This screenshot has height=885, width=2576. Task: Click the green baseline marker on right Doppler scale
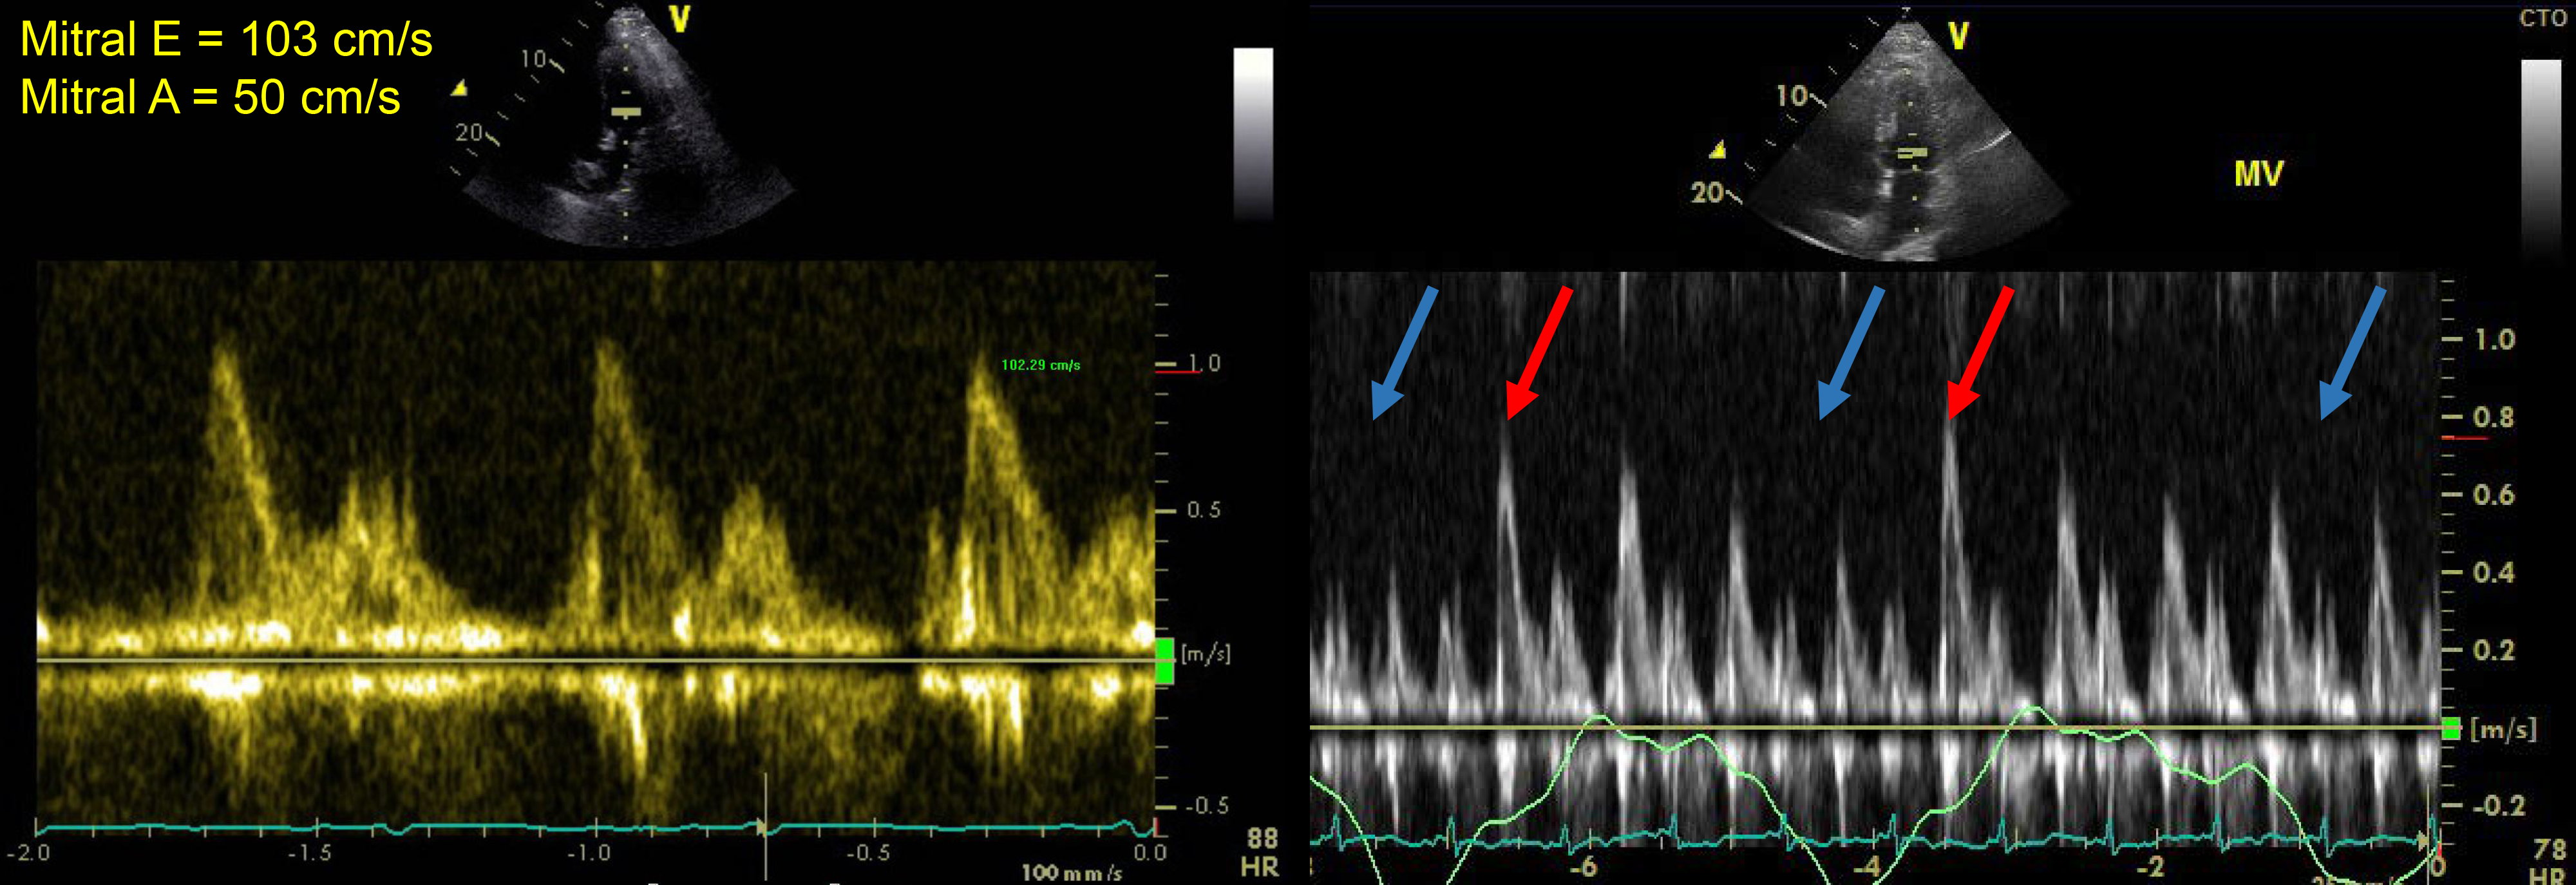coord(2451,728)
